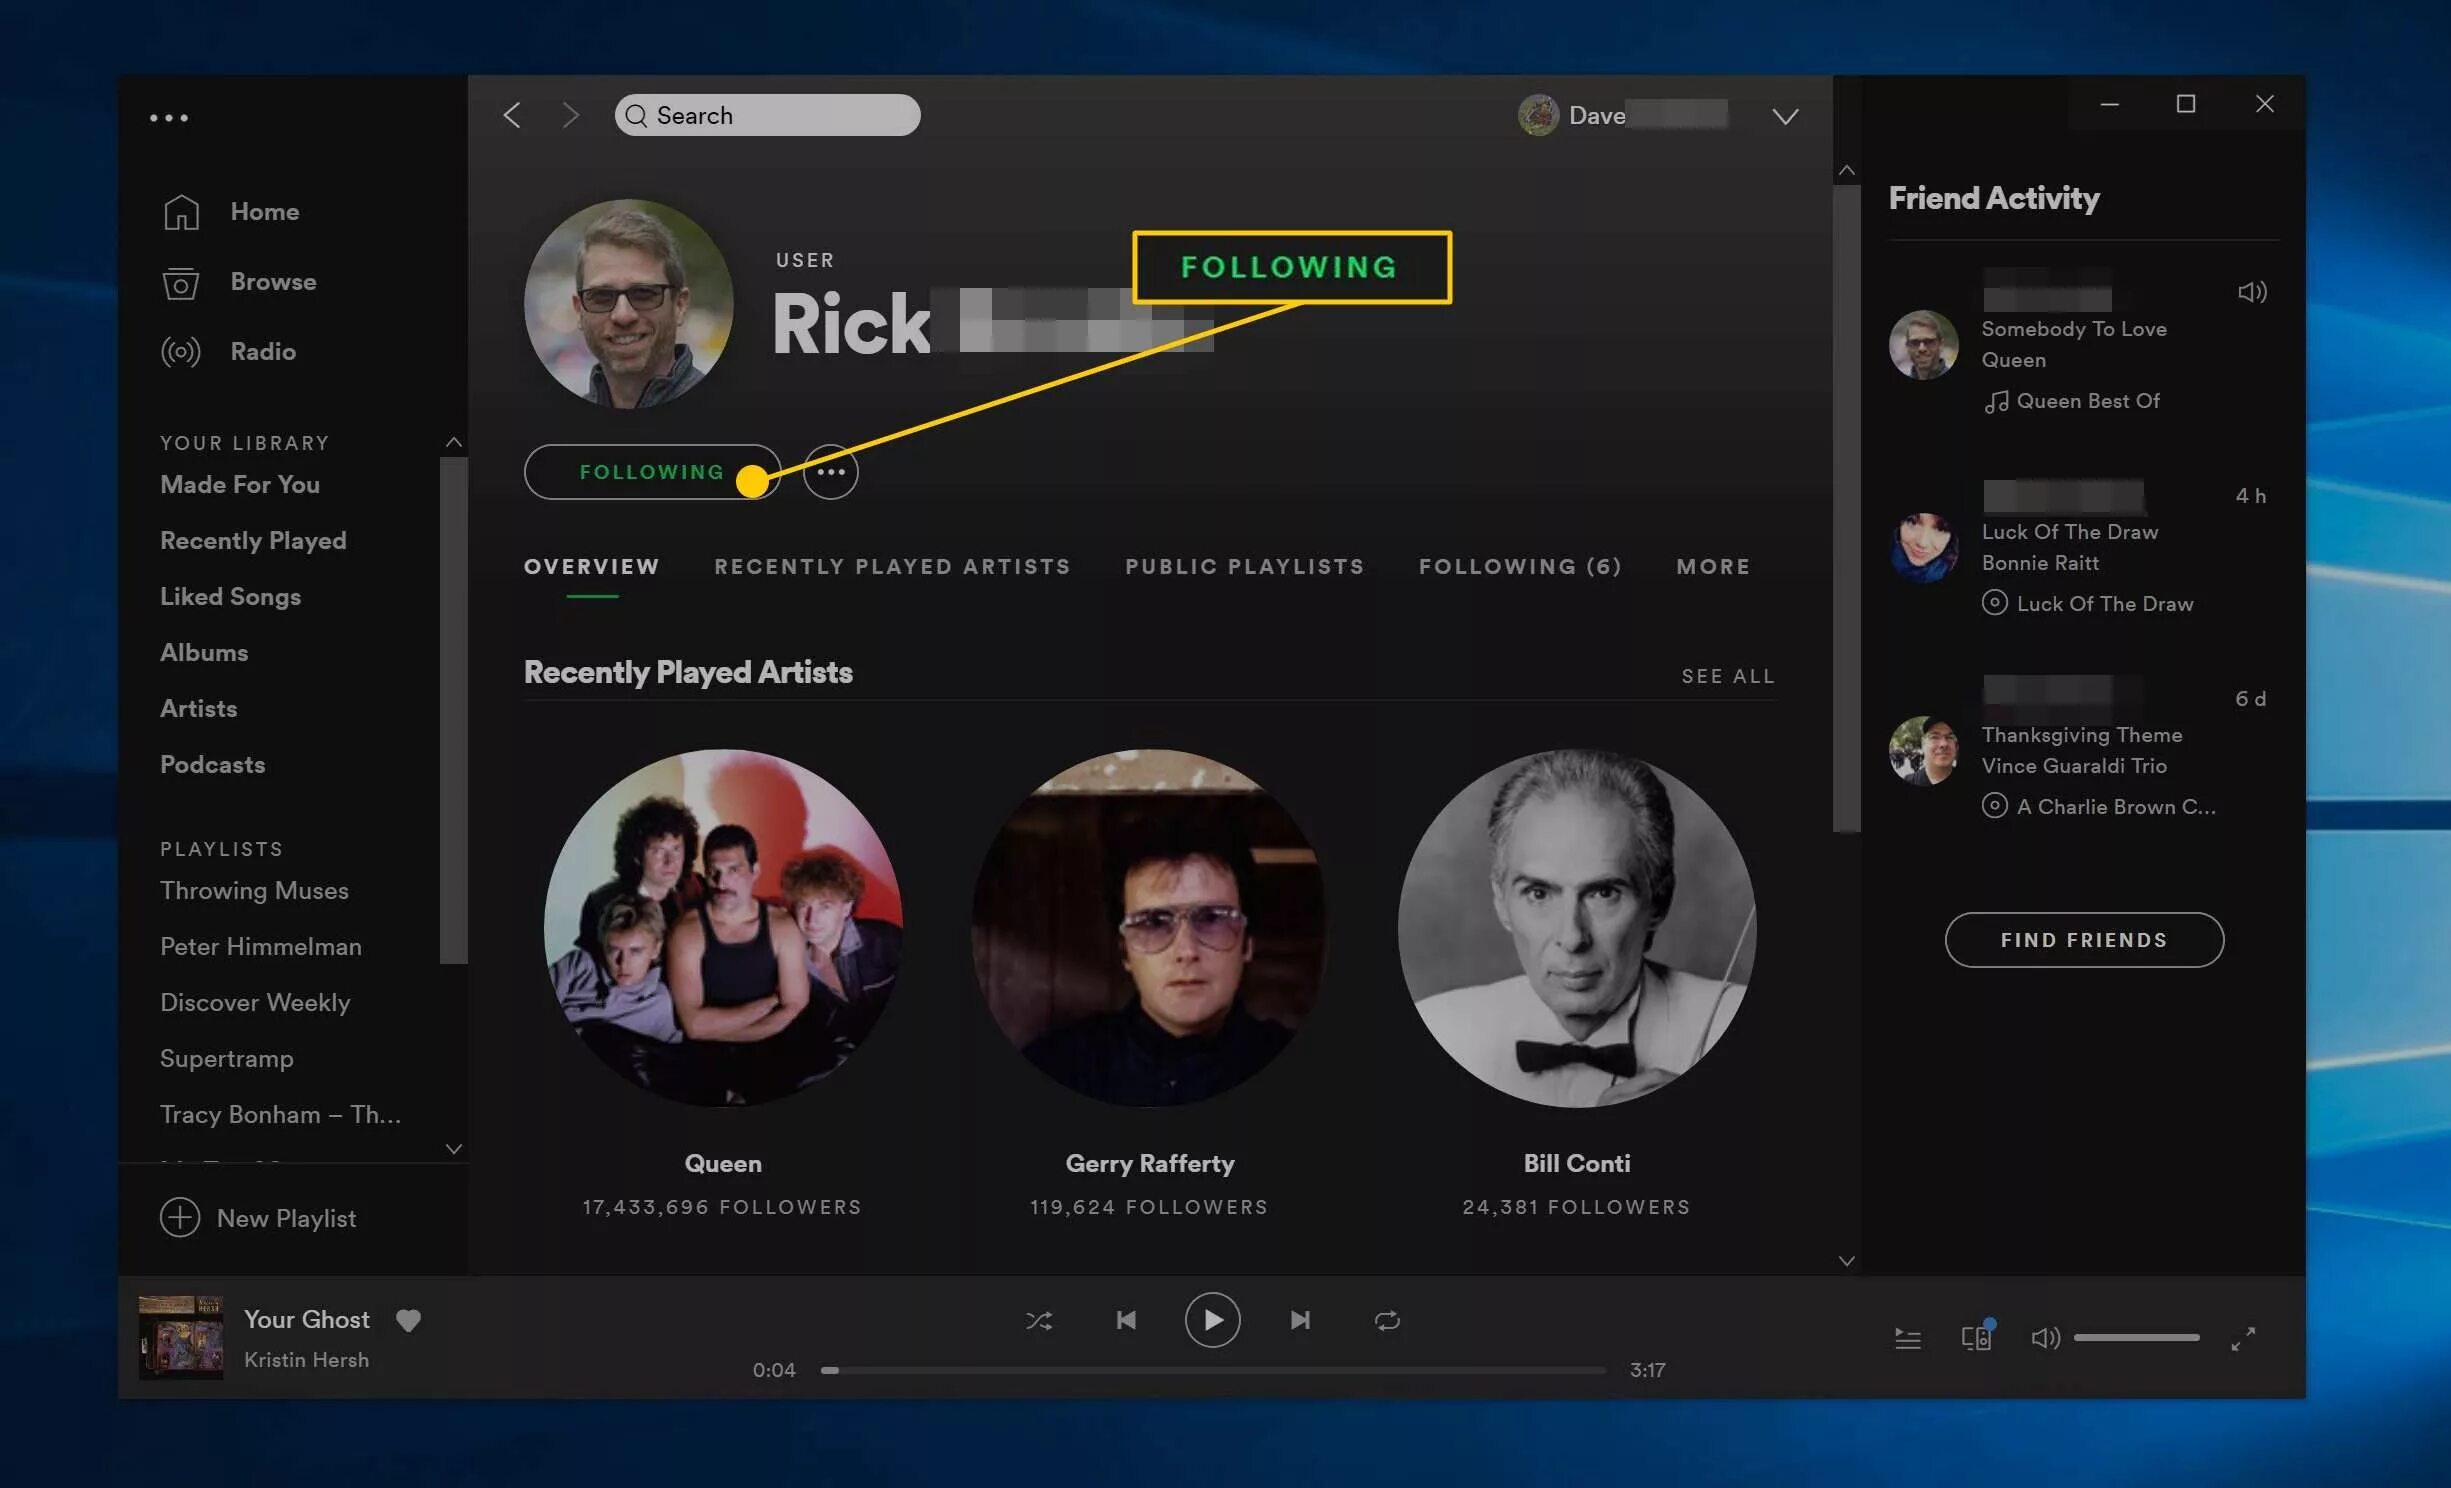Click See All for recently played artists
2451x1488 pixels.
(x=1727, y=677)
